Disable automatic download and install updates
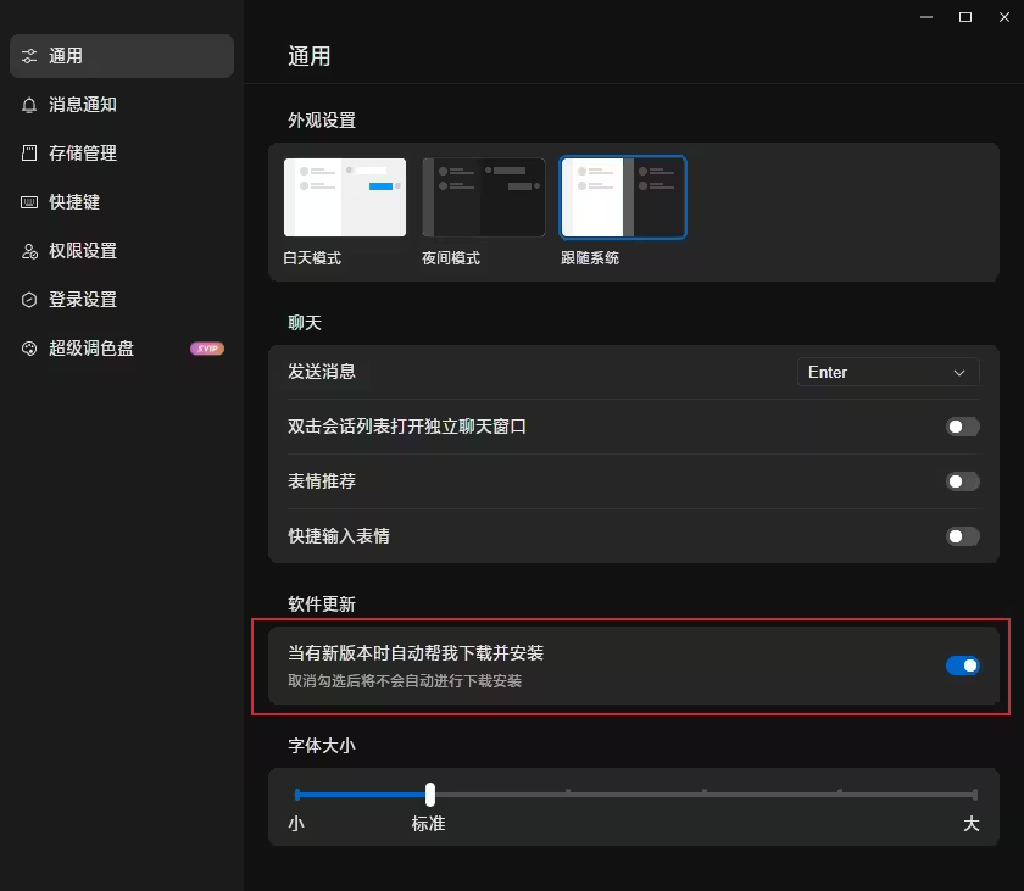The width and height of the screenshot is (1024, 891). click(x=961, y=664)
